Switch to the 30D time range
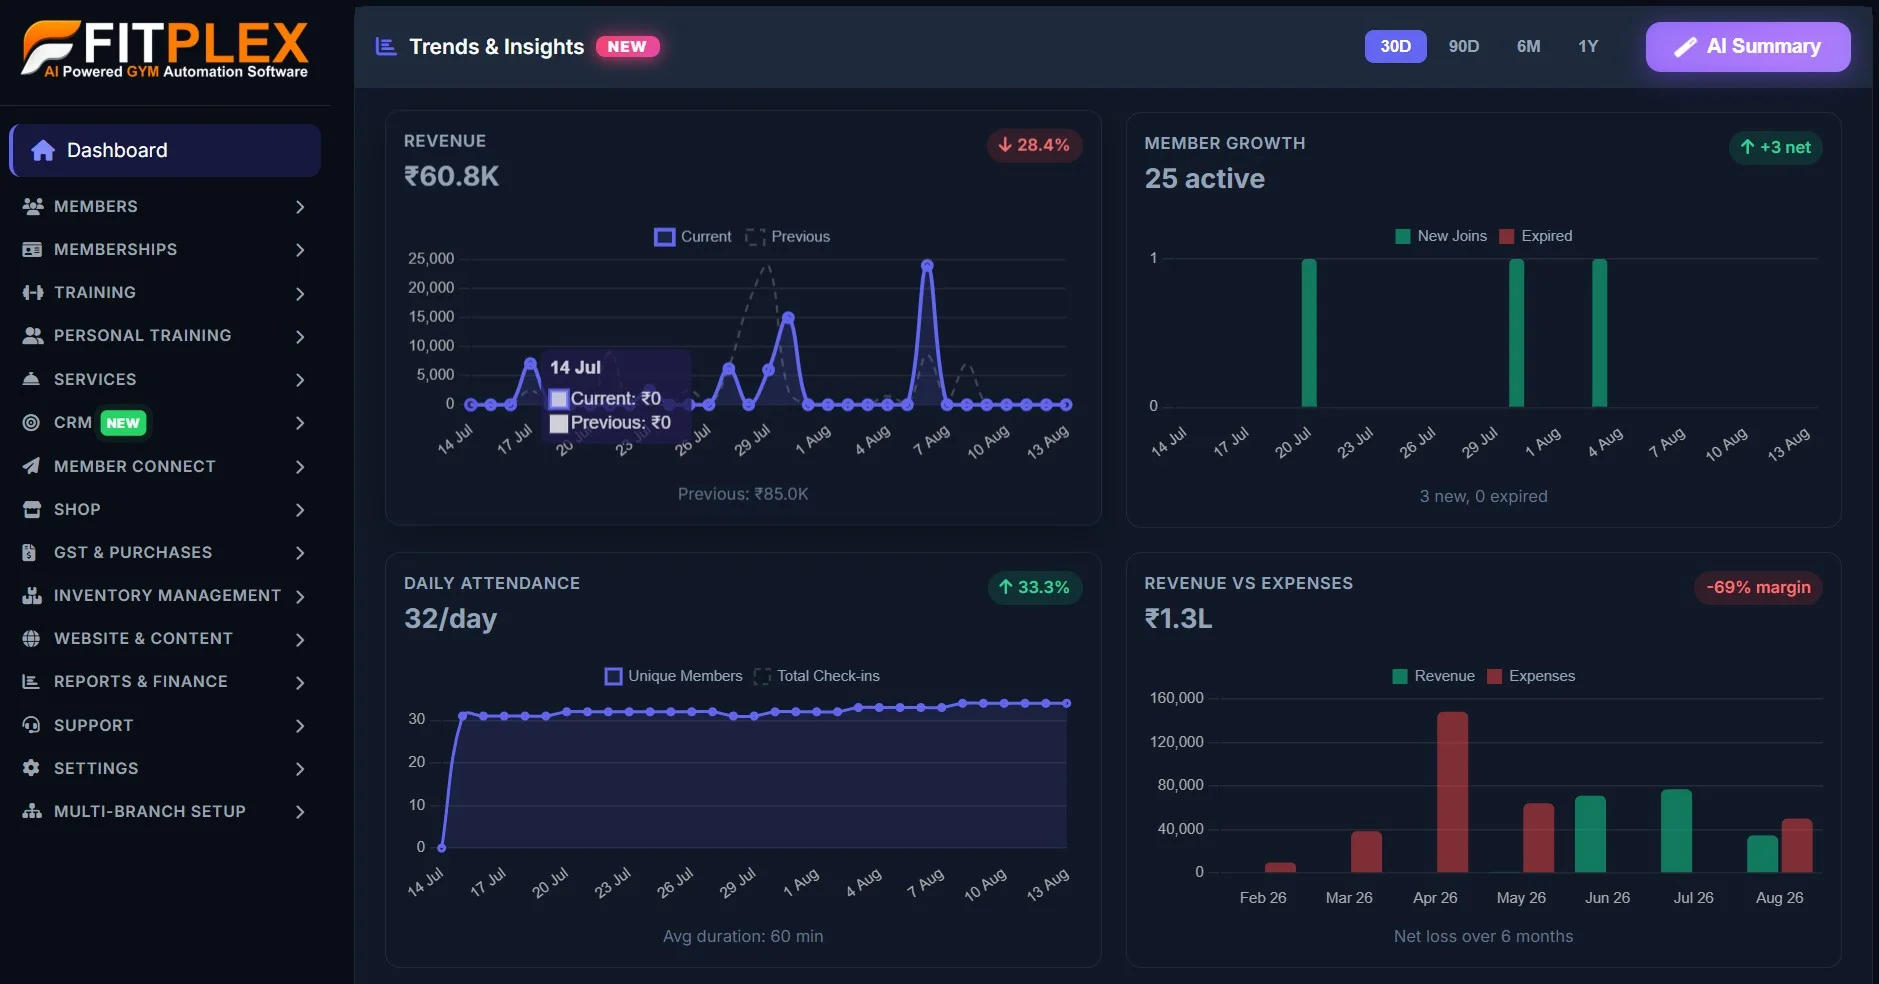The width and height of the screenshot is (1879, 984). [1396, 47]
